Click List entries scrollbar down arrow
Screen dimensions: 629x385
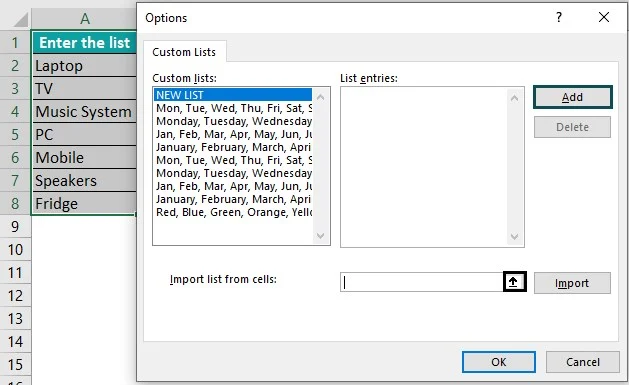515,237
